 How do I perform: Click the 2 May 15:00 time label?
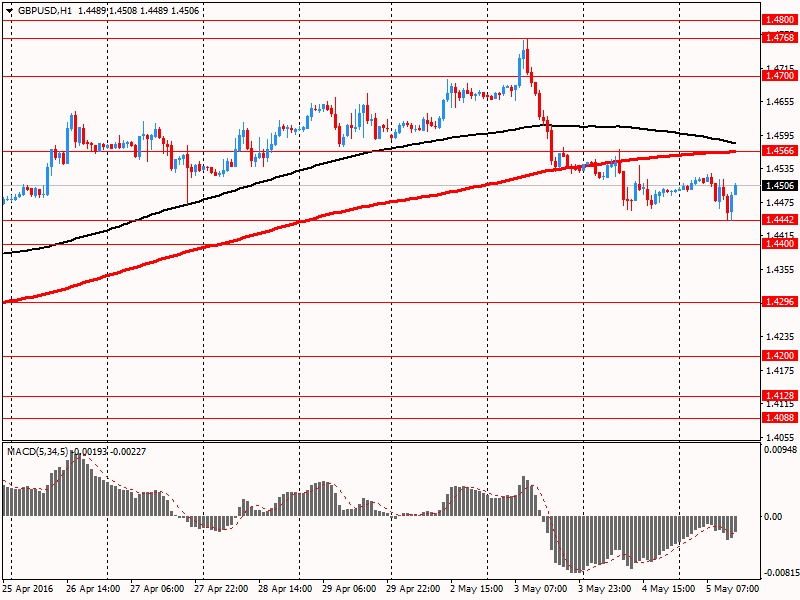pyautogui.click(x=477, y=589)
